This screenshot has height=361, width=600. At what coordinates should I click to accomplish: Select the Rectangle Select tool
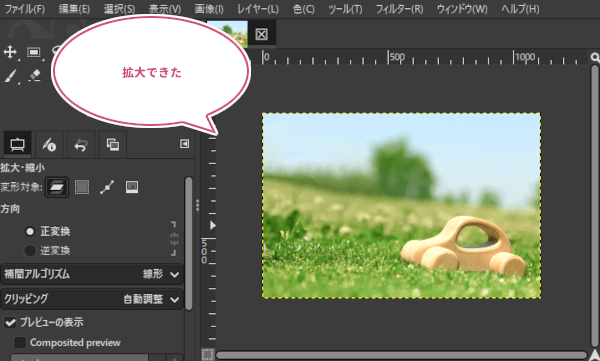pos(34,52)
